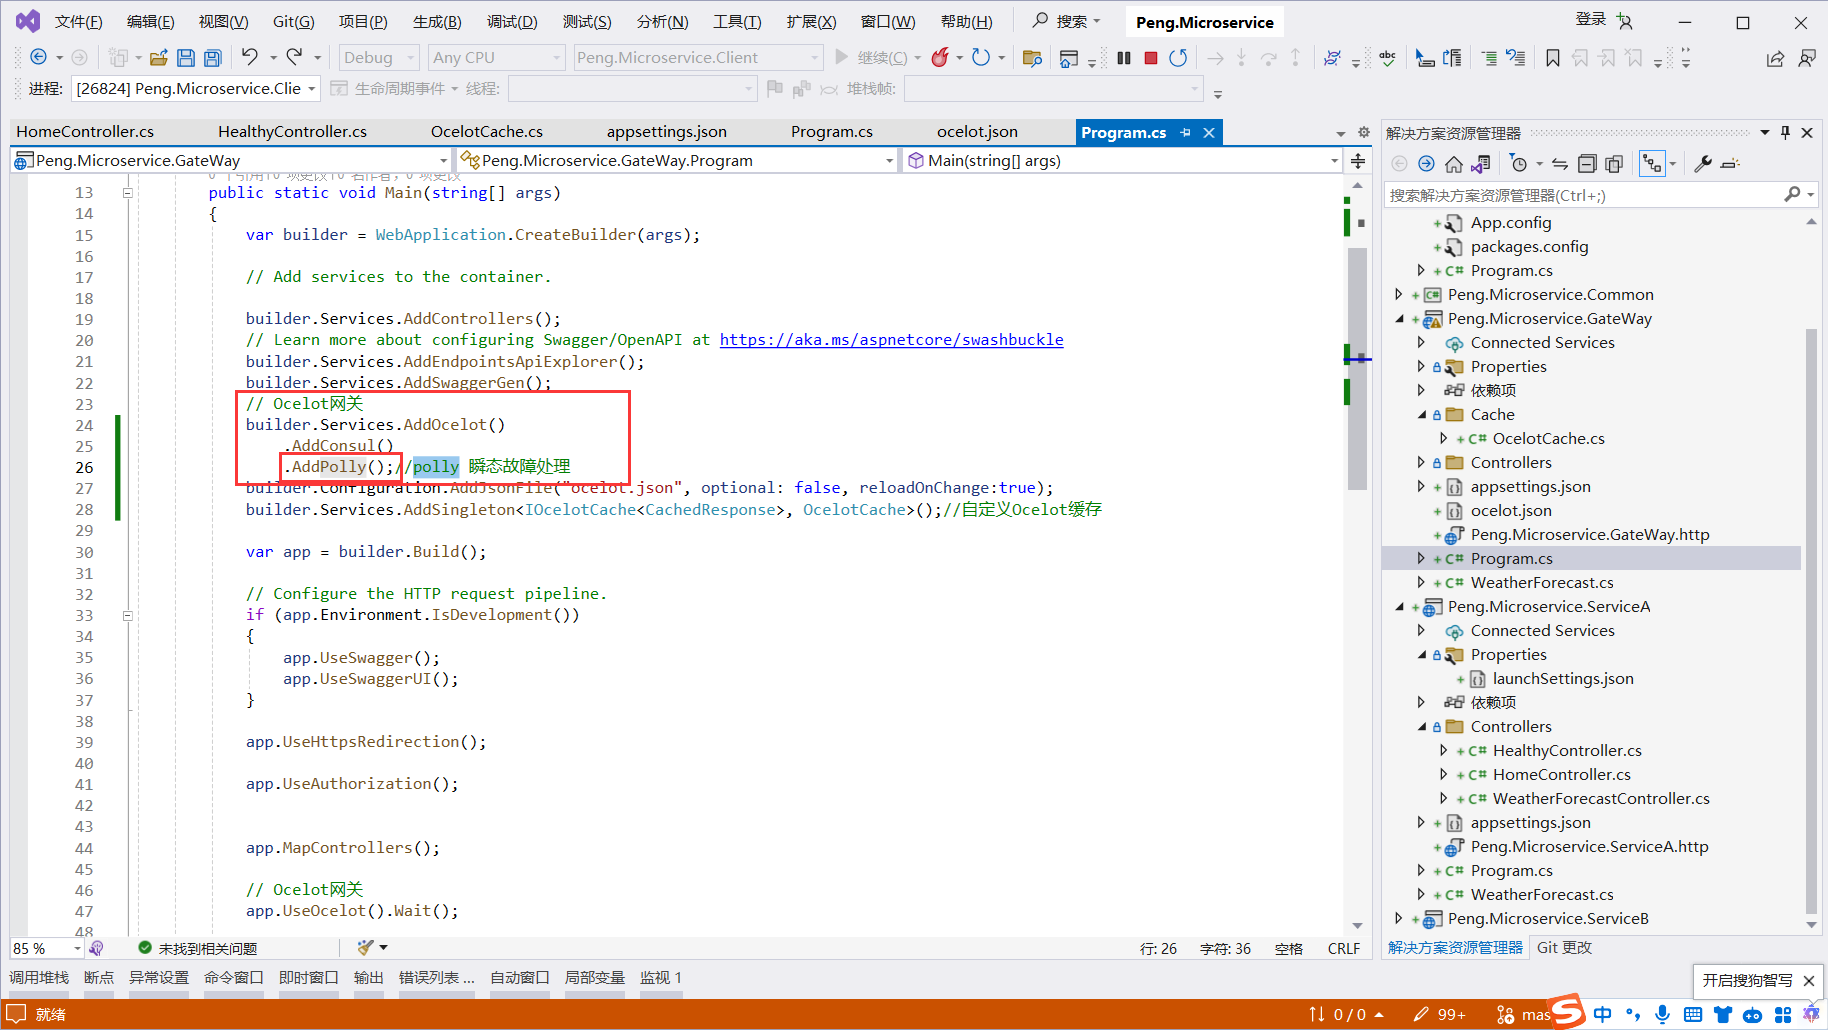Navigate backward with the blue back arrow
The height and width of the screenshot is (1030, 1828).
[38, 57]
